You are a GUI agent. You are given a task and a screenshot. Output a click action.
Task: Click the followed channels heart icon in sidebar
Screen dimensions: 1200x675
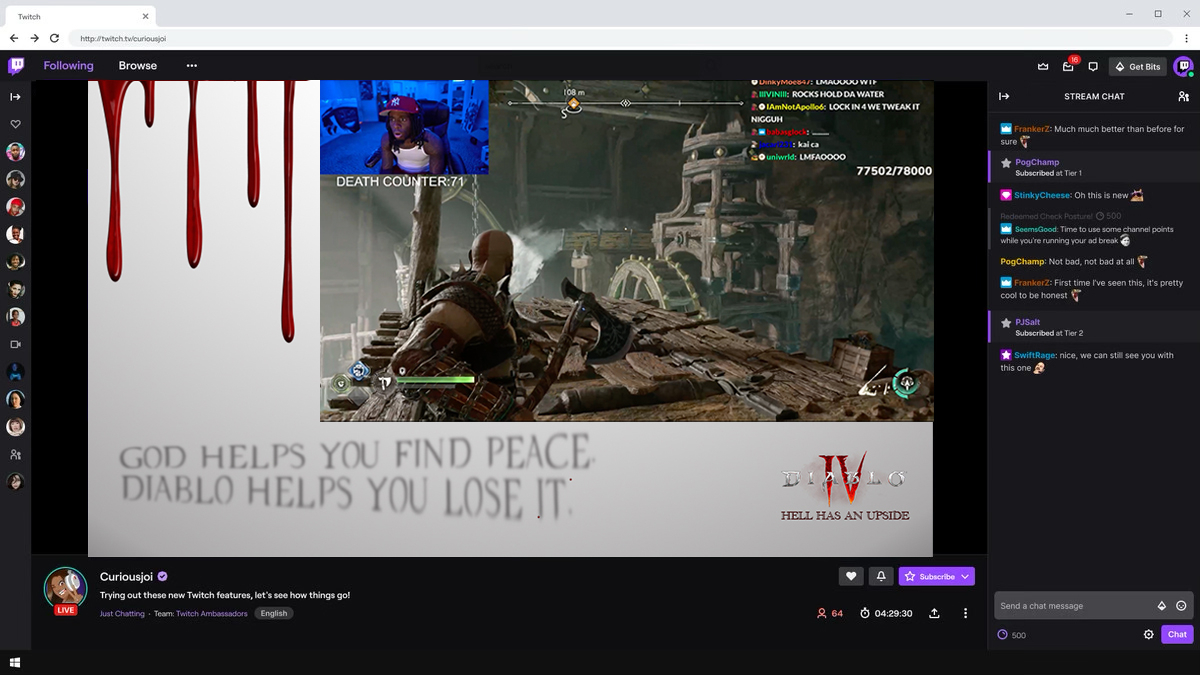click(x=15, y=125)
